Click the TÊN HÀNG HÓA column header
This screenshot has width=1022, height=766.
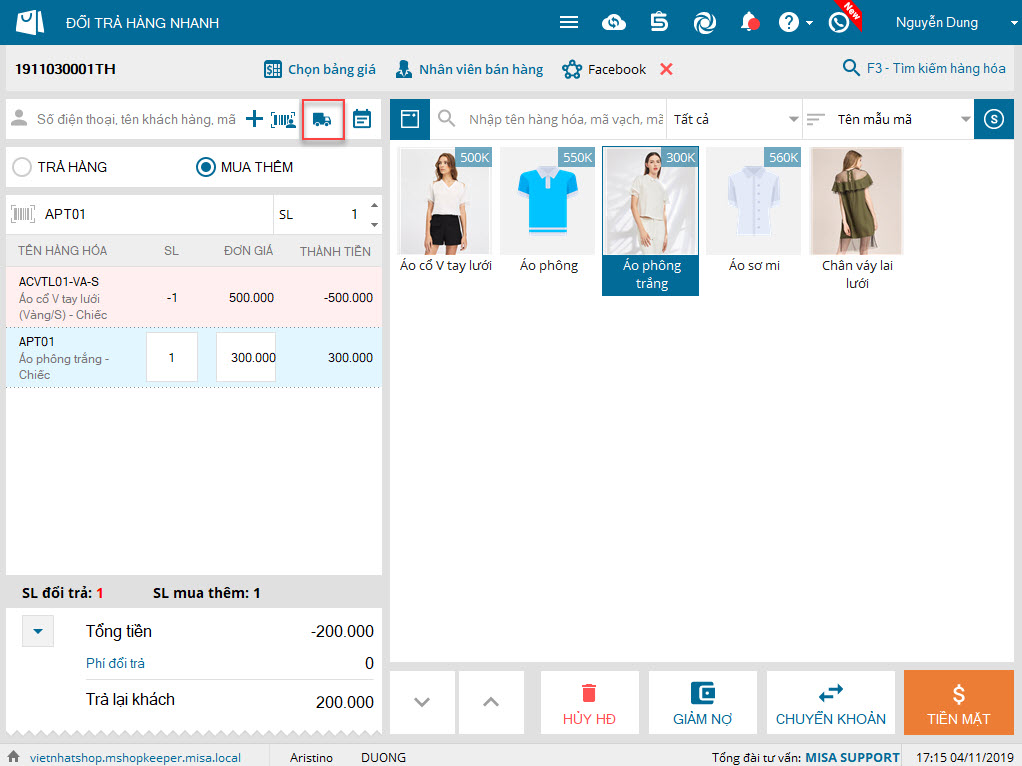[x=63, y=251]
